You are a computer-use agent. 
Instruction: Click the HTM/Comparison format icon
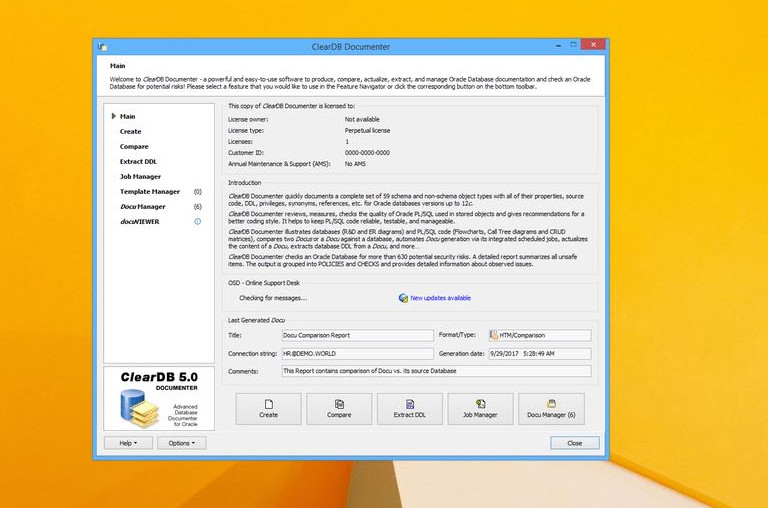[x=494, y=335]
